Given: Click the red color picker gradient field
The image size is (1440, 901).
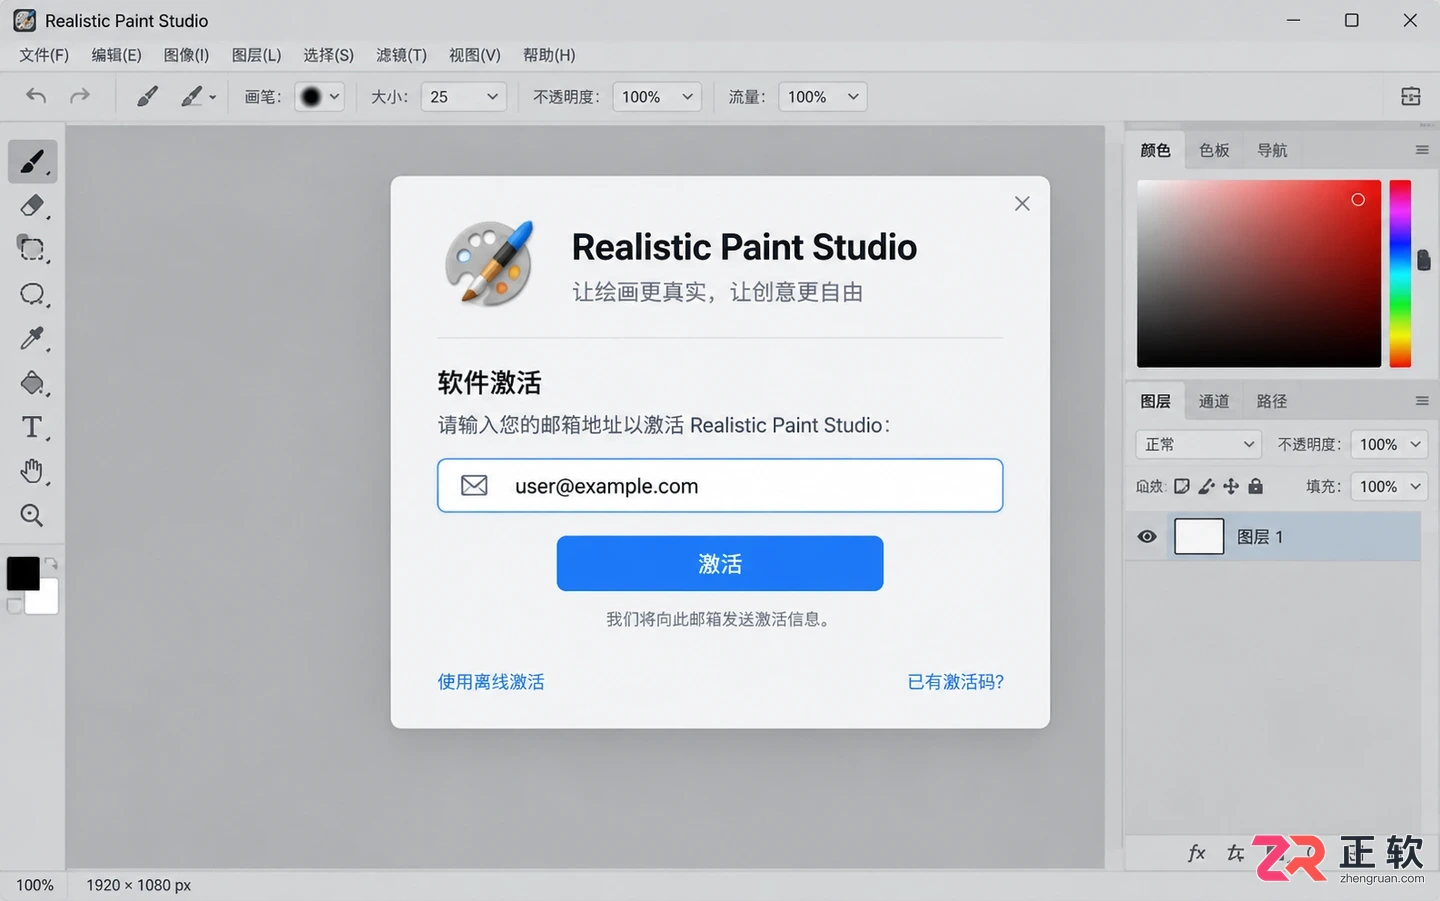Looking at the screenshot, I should pyautogui.click(x=1259, y=273).
